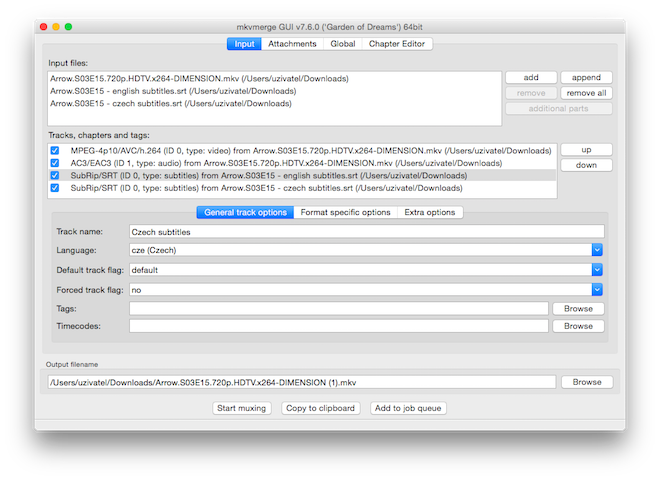
Task: Select the General track options tab
Action: tap(245, 212)
